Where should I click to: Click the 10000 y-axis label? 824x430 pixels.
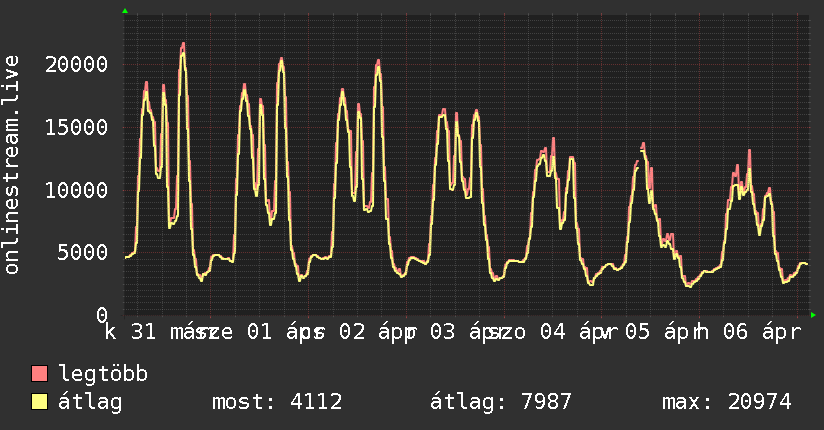[x=76, y=190]
